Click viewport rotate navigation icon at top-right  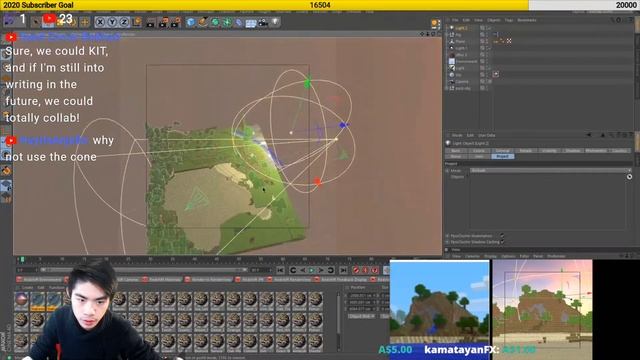tap(433, 34)
